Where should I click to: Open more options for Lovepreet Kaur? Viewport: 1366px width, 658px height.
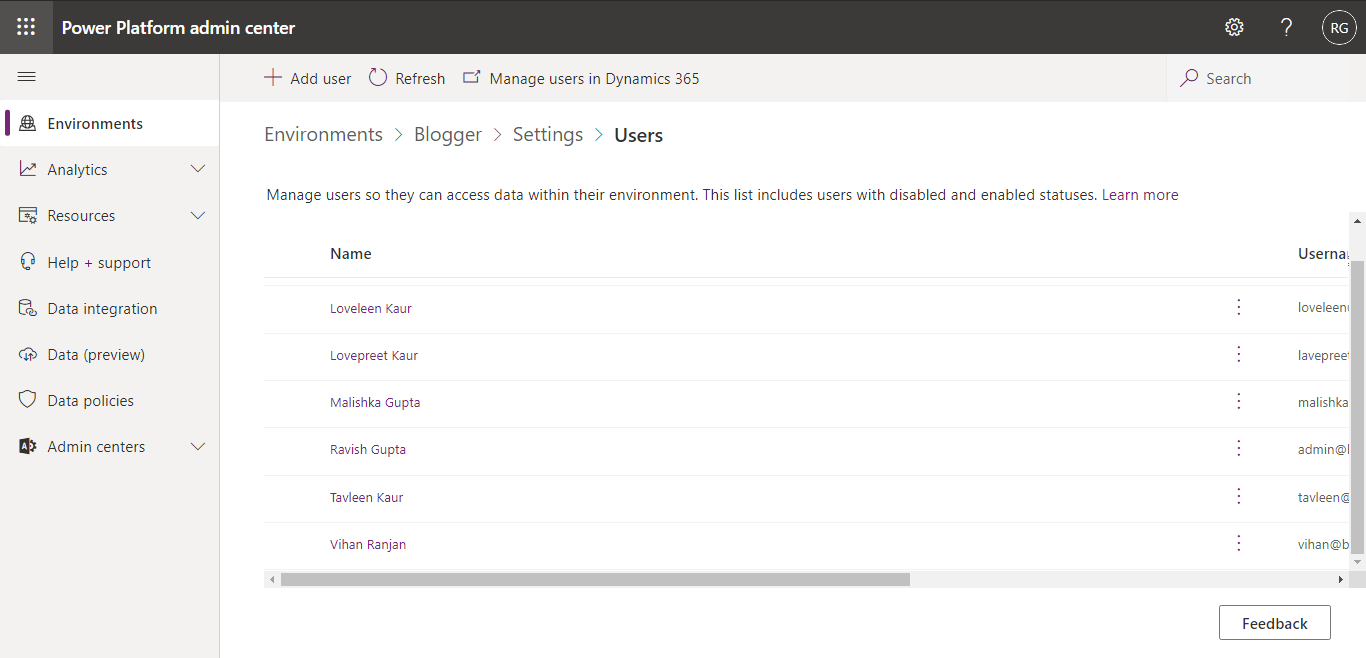[1239, 354]
